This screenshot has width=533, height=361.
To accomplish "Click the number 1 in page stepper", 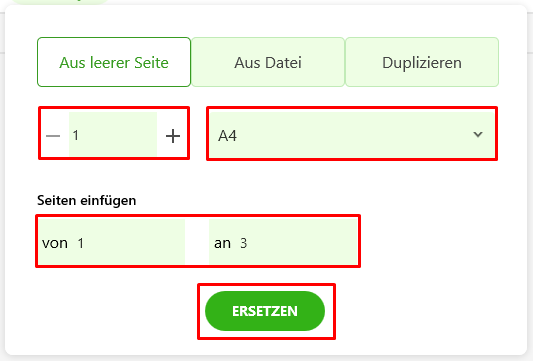I will click(75, 135).
